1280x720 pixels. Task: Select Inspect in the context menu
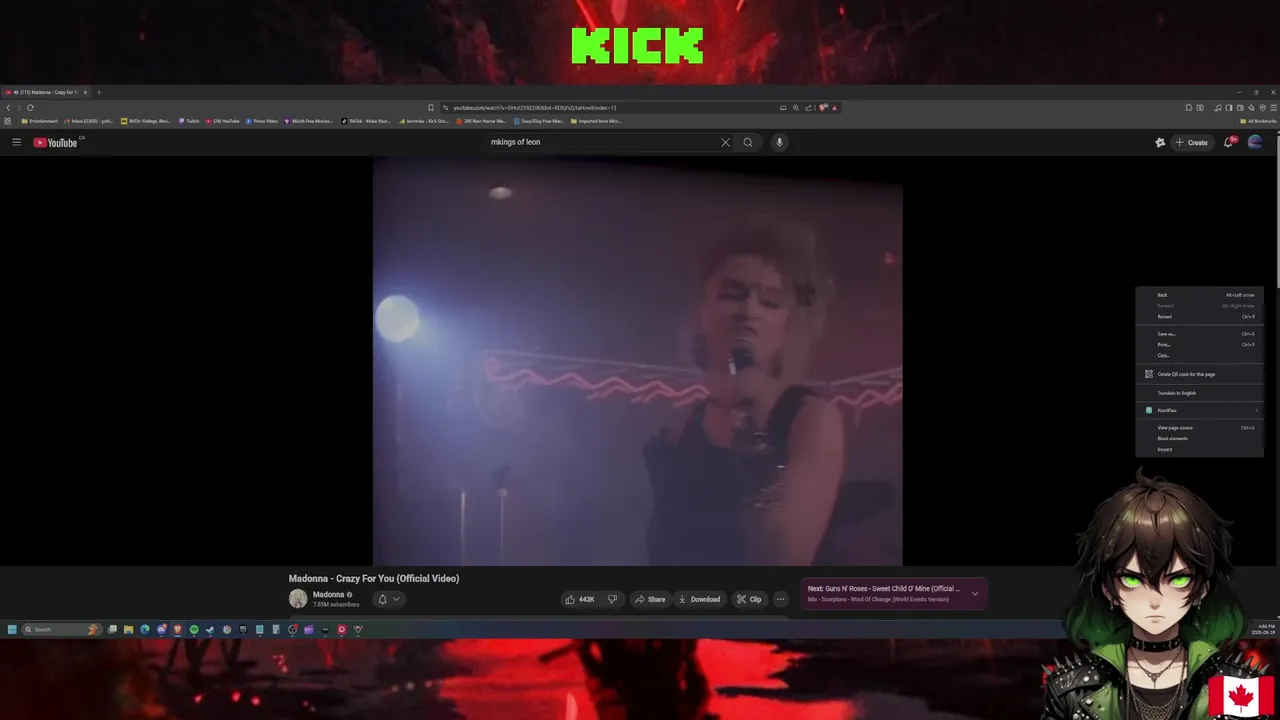coord(1199,449)
